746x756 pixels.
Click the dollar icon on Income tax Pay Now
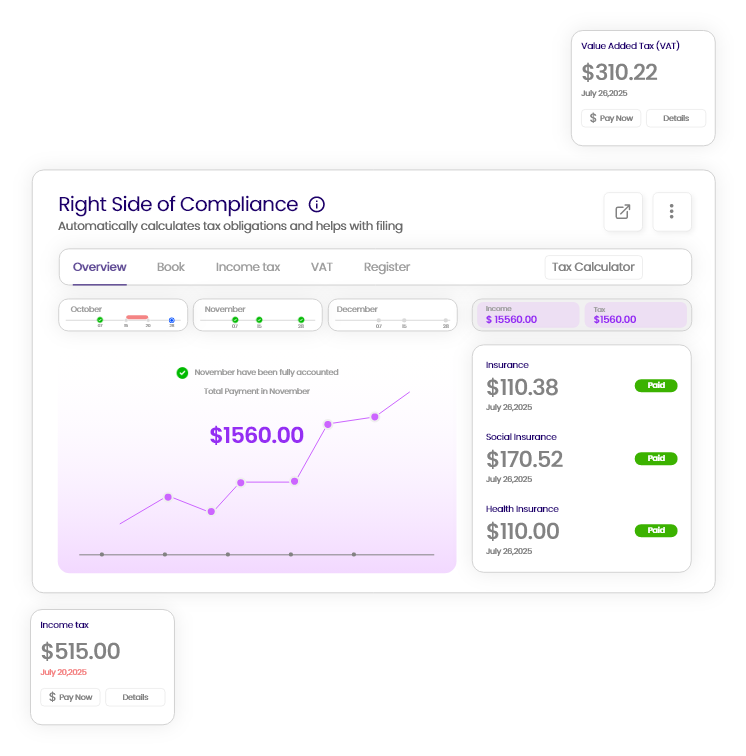[52, 697]
